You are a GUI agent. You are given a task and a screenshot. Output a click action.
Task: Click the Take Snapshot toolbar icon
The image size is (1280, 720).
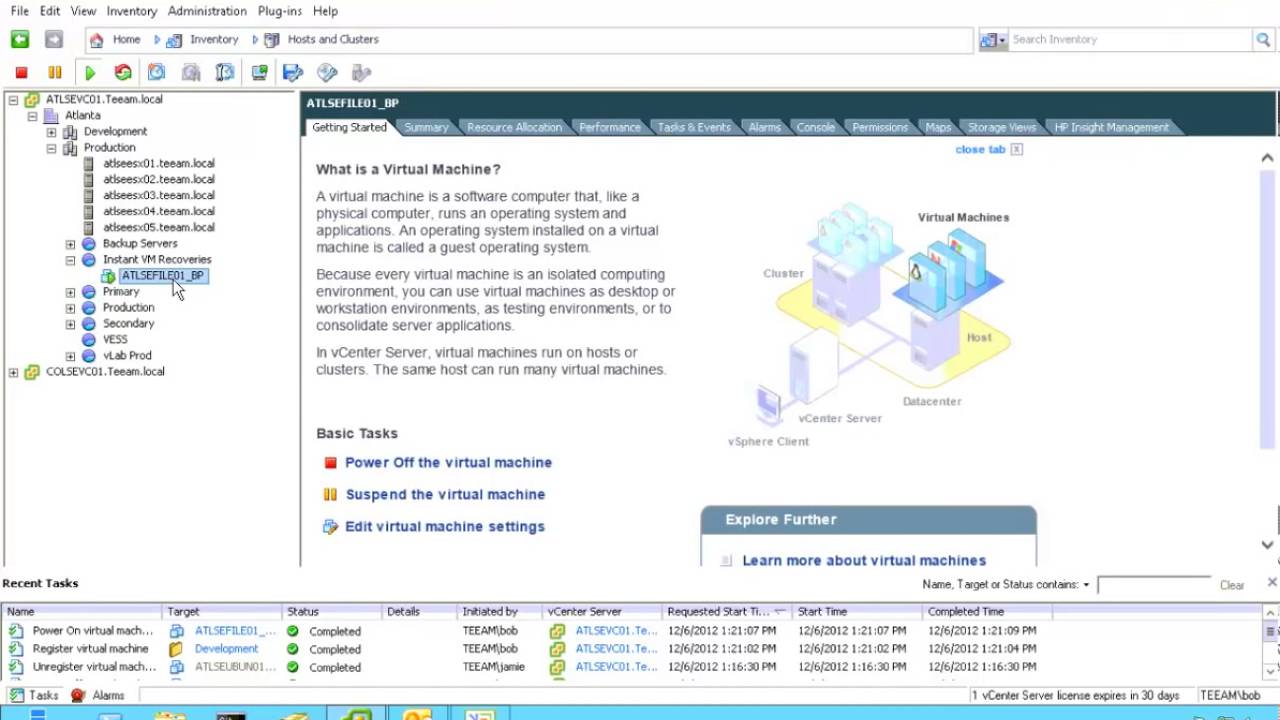(x=156, y=73)
